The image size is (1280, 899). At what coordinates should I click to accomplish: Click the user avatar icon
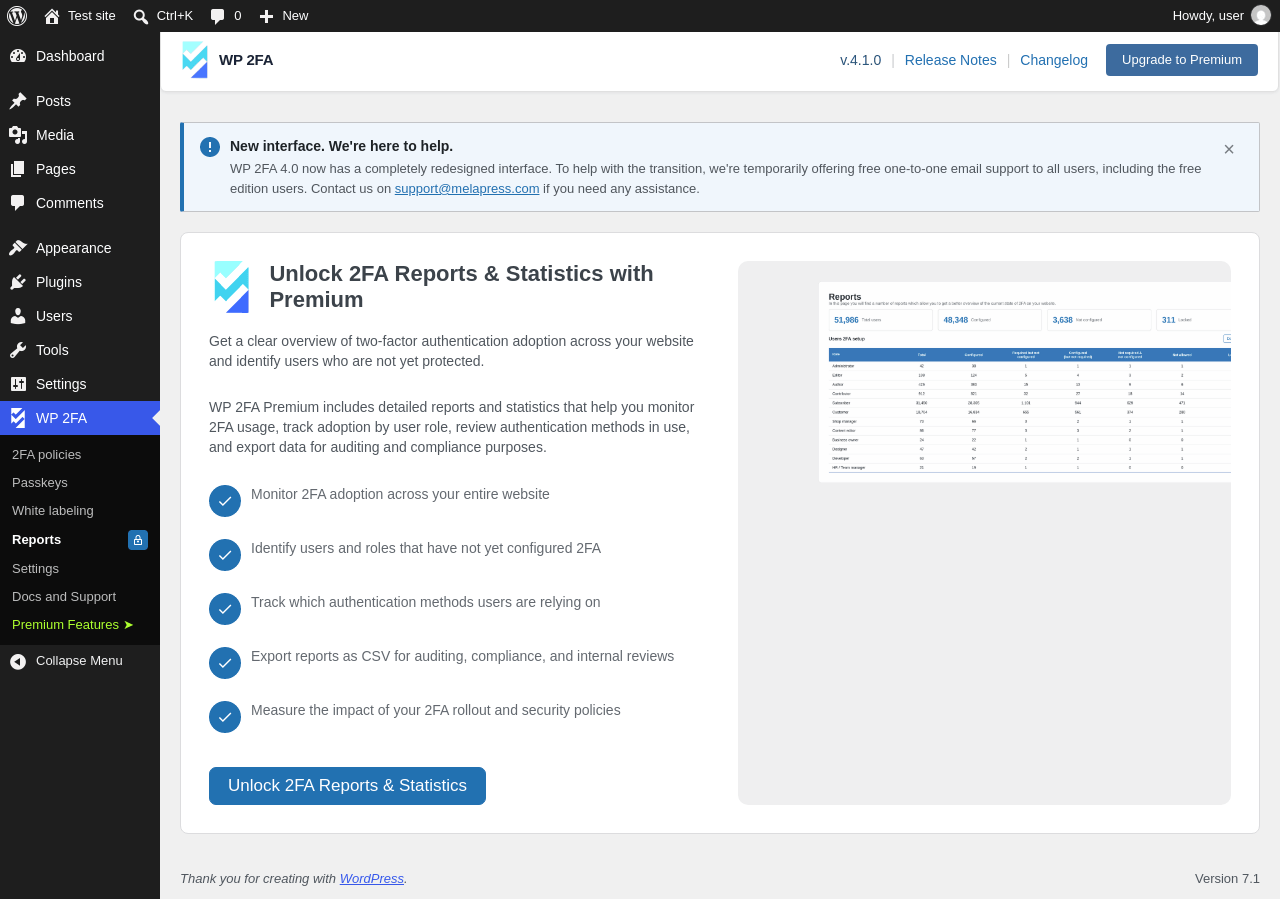pos(1261,16)
